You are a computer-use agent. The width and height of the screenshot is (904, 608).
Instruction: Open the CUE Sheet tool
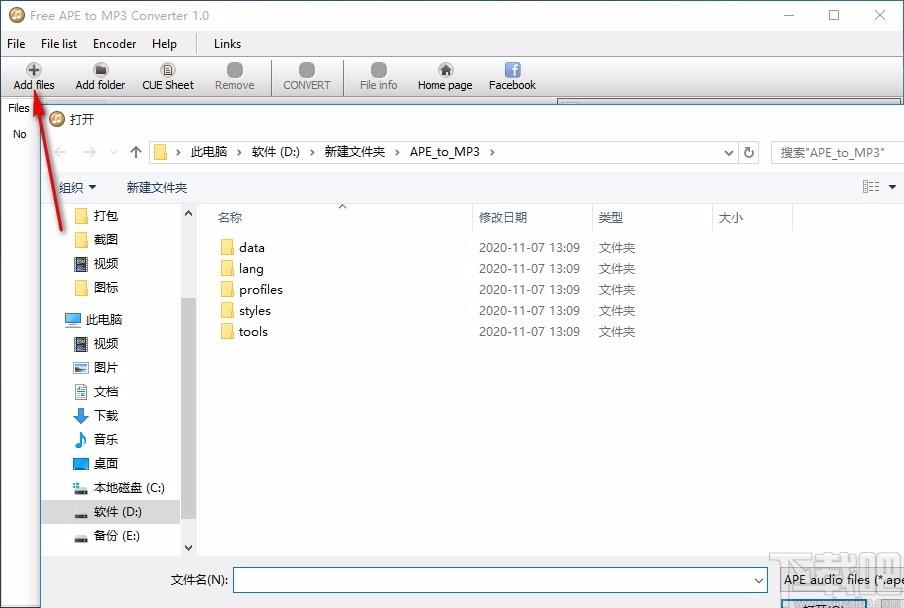click(168, 77)
